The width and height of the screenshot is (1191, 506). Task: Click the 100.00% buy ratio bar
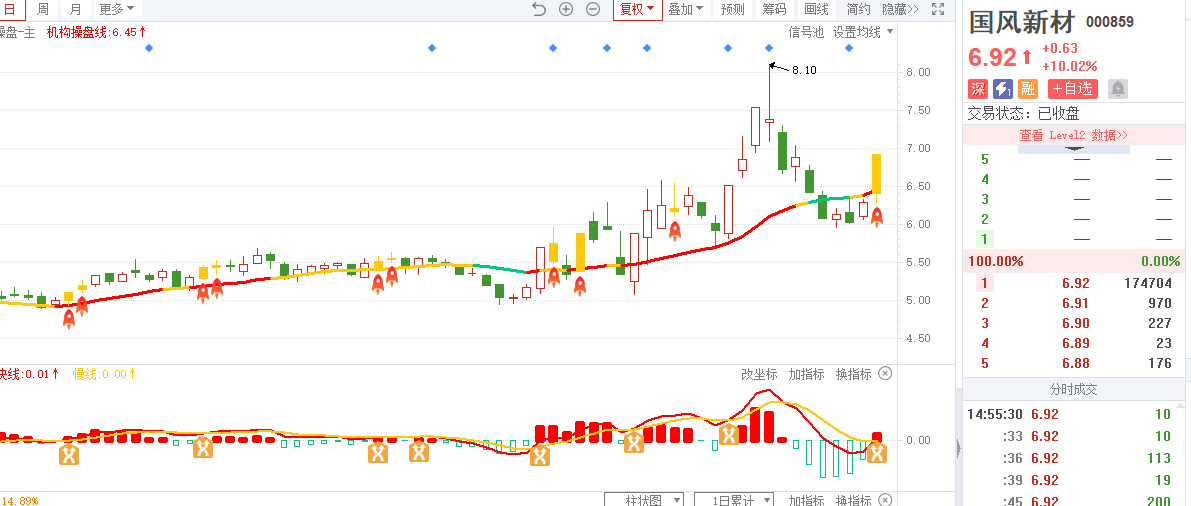1073,261
